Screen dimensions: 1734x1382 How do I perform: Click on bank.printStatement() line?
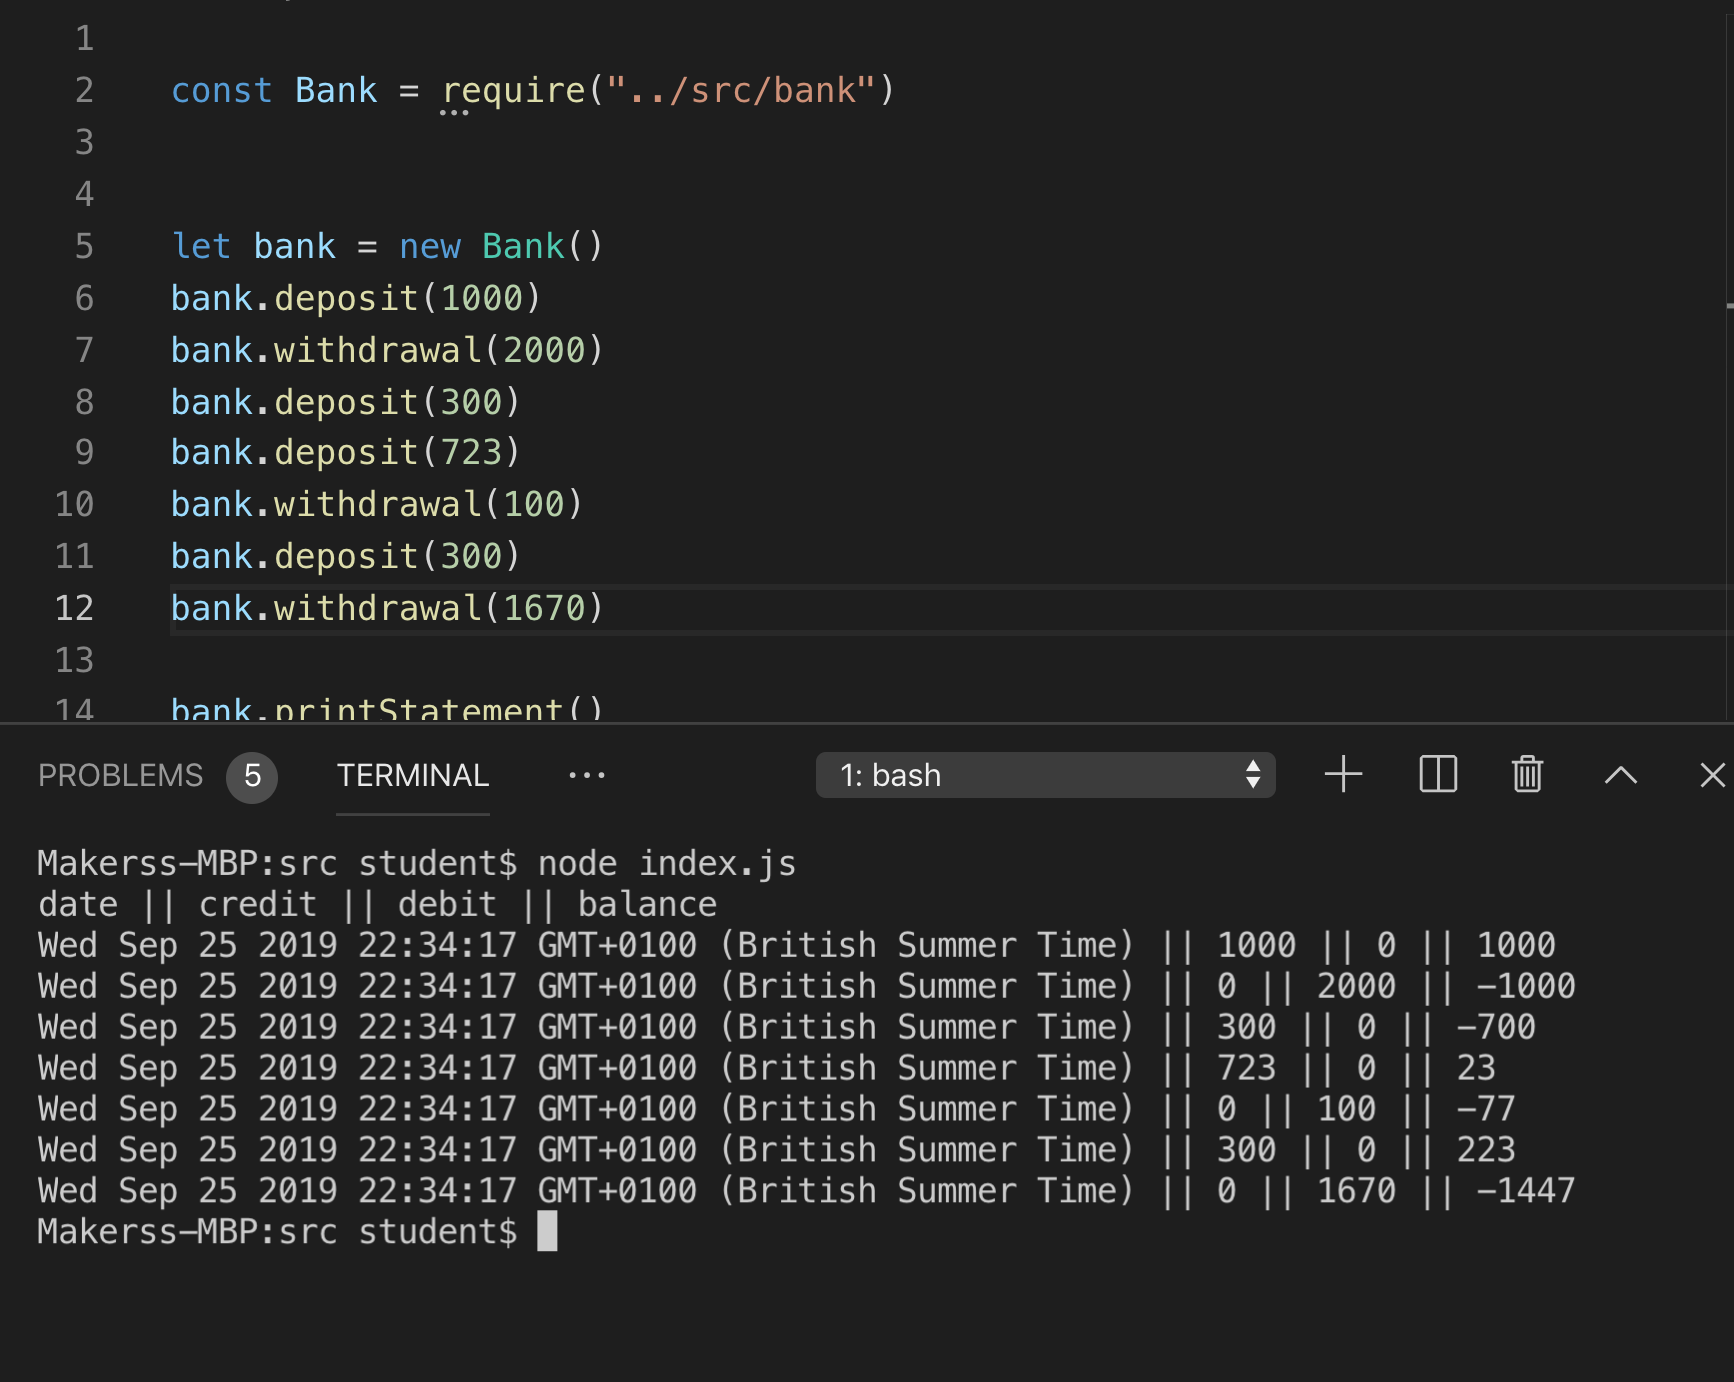point(387,709)
